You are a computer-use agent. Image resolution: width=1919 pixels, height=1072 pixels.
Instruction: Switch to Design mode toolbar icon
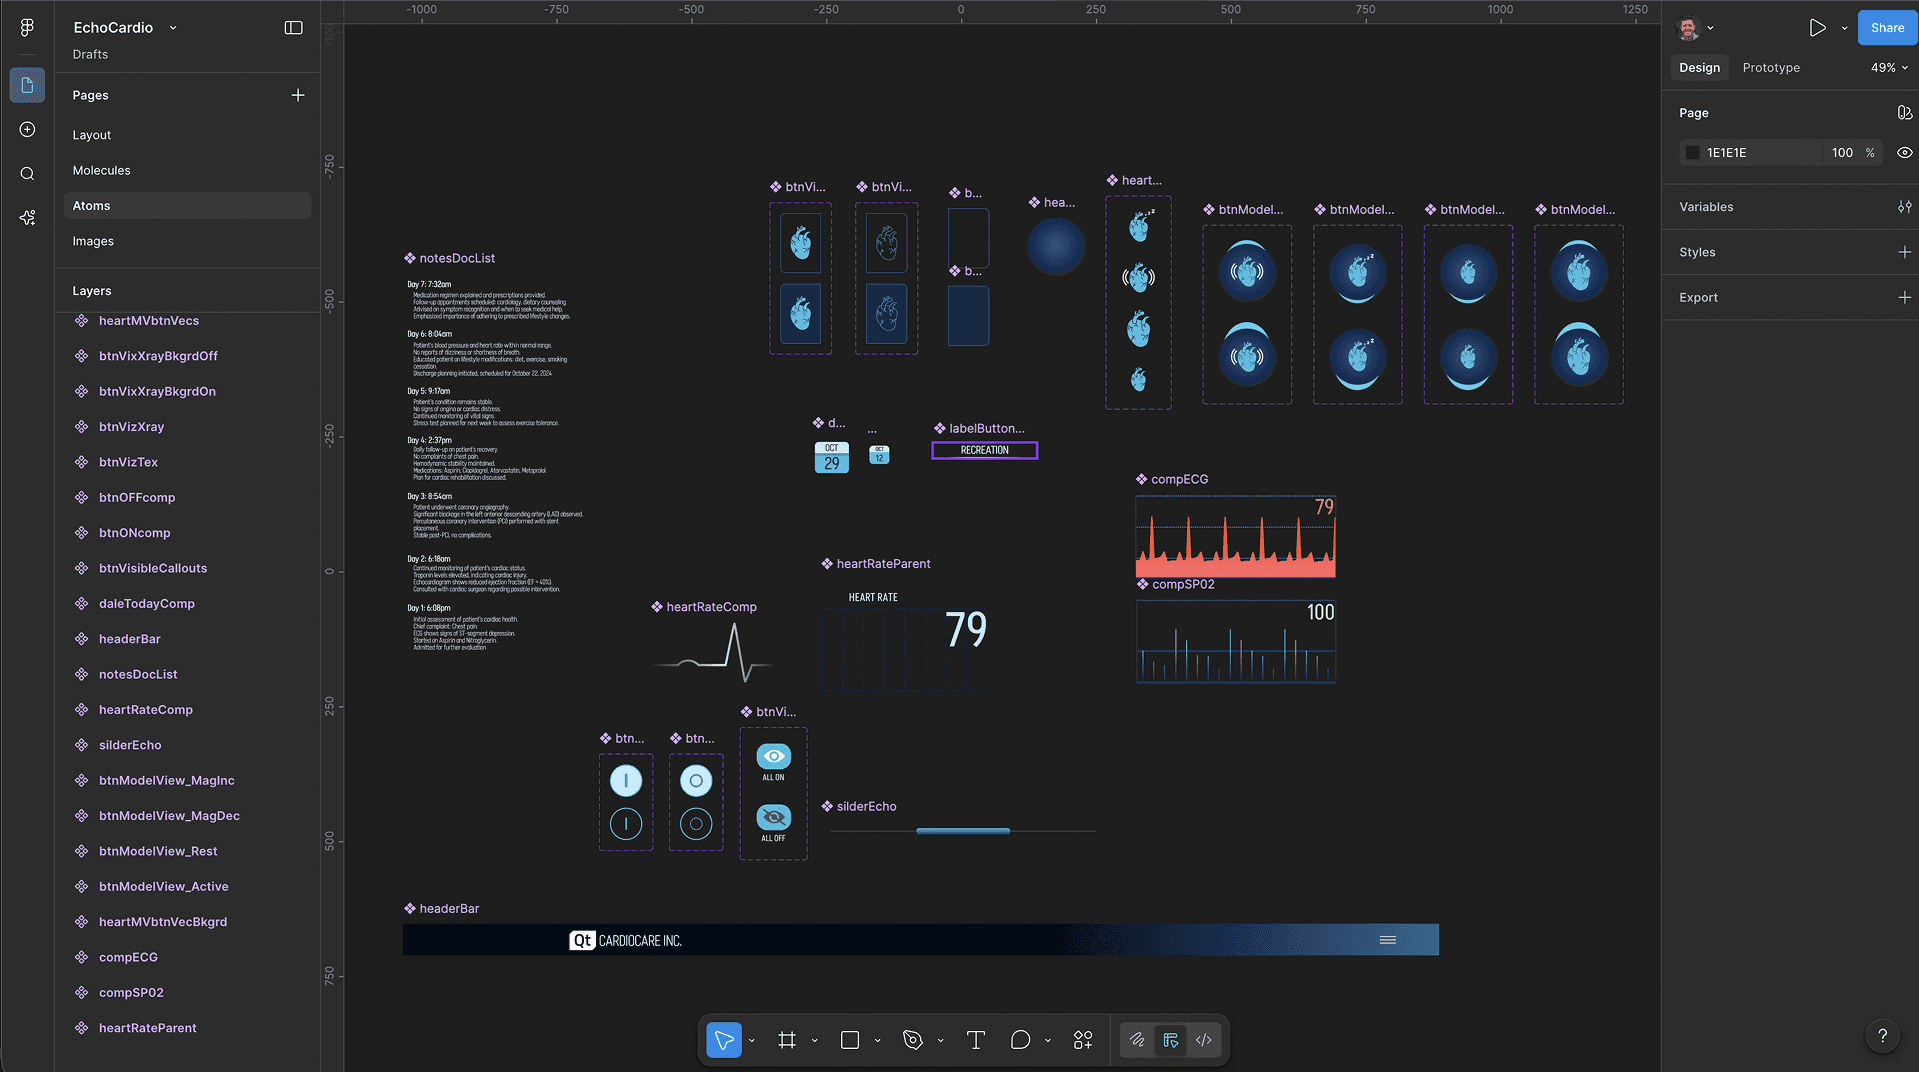coord(1171,1040)
